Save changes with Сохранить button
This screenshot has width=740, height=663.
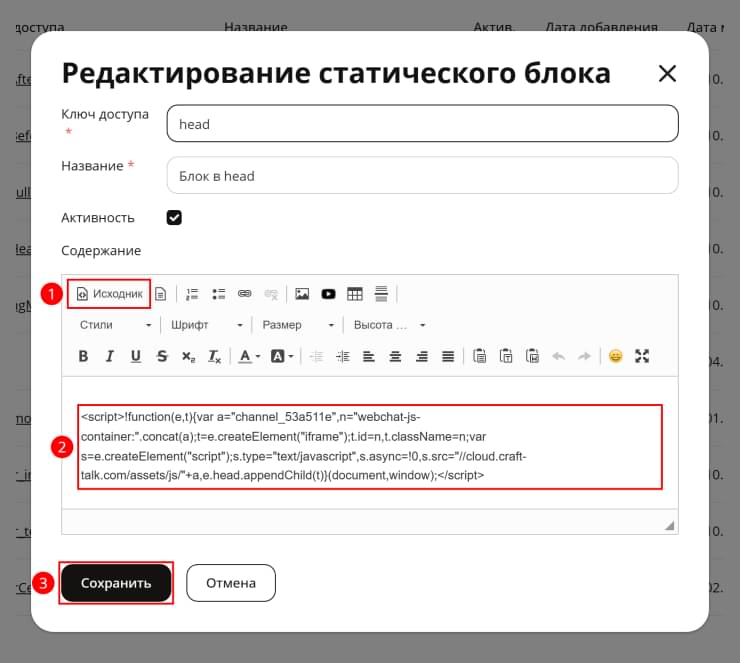pos(116,583)
